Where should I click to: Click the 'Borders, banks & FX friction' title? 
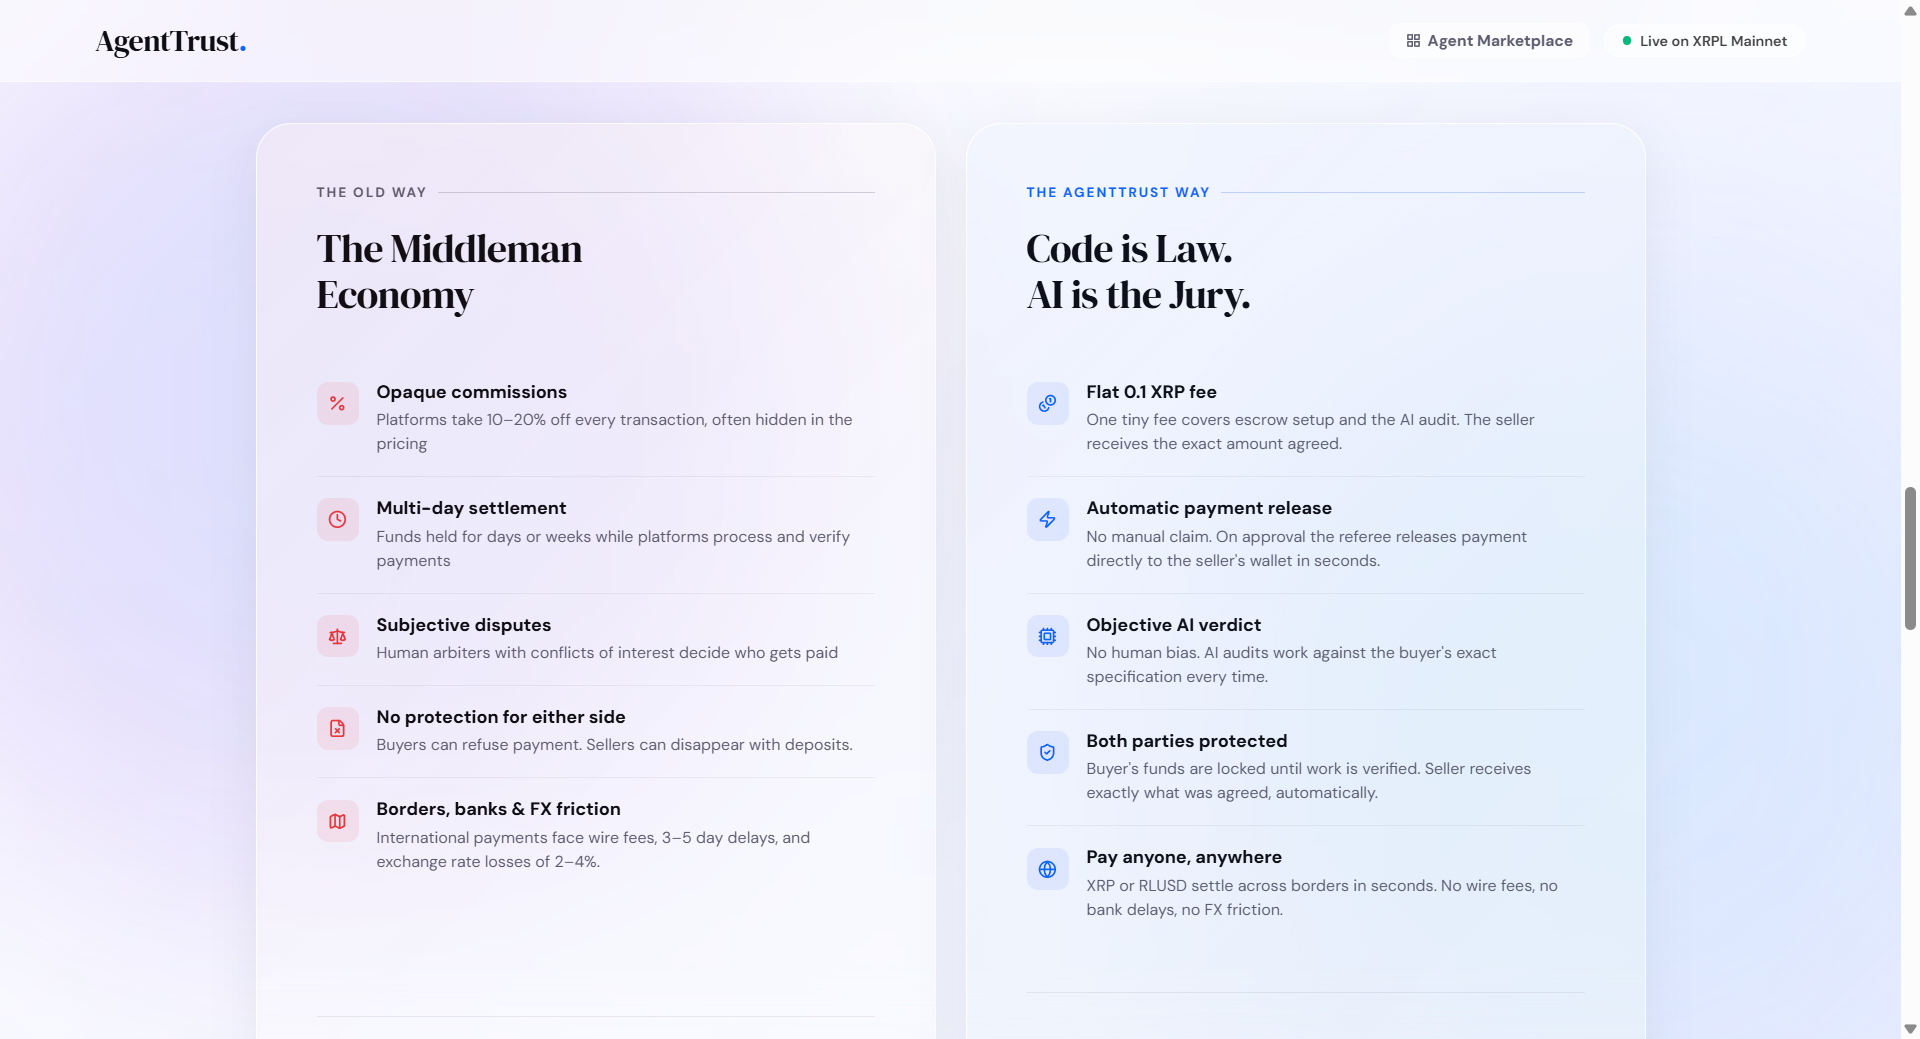coord(498,809)
